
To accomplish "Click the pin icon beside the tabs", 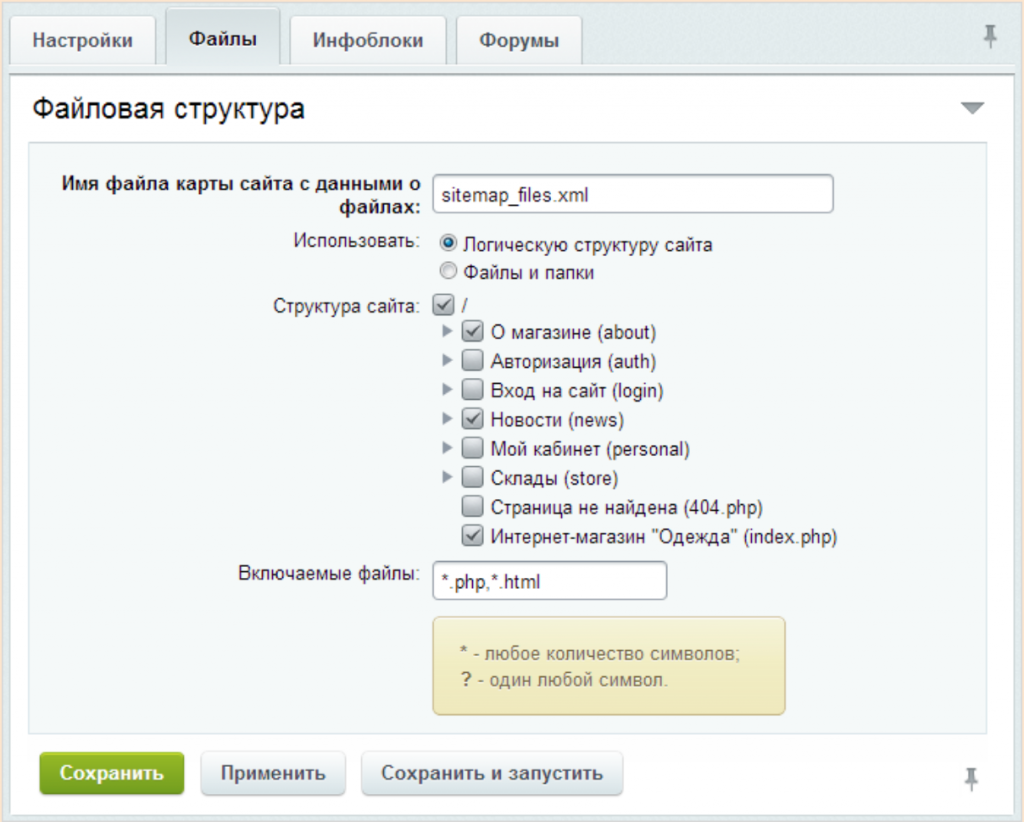I will point(989,38).
